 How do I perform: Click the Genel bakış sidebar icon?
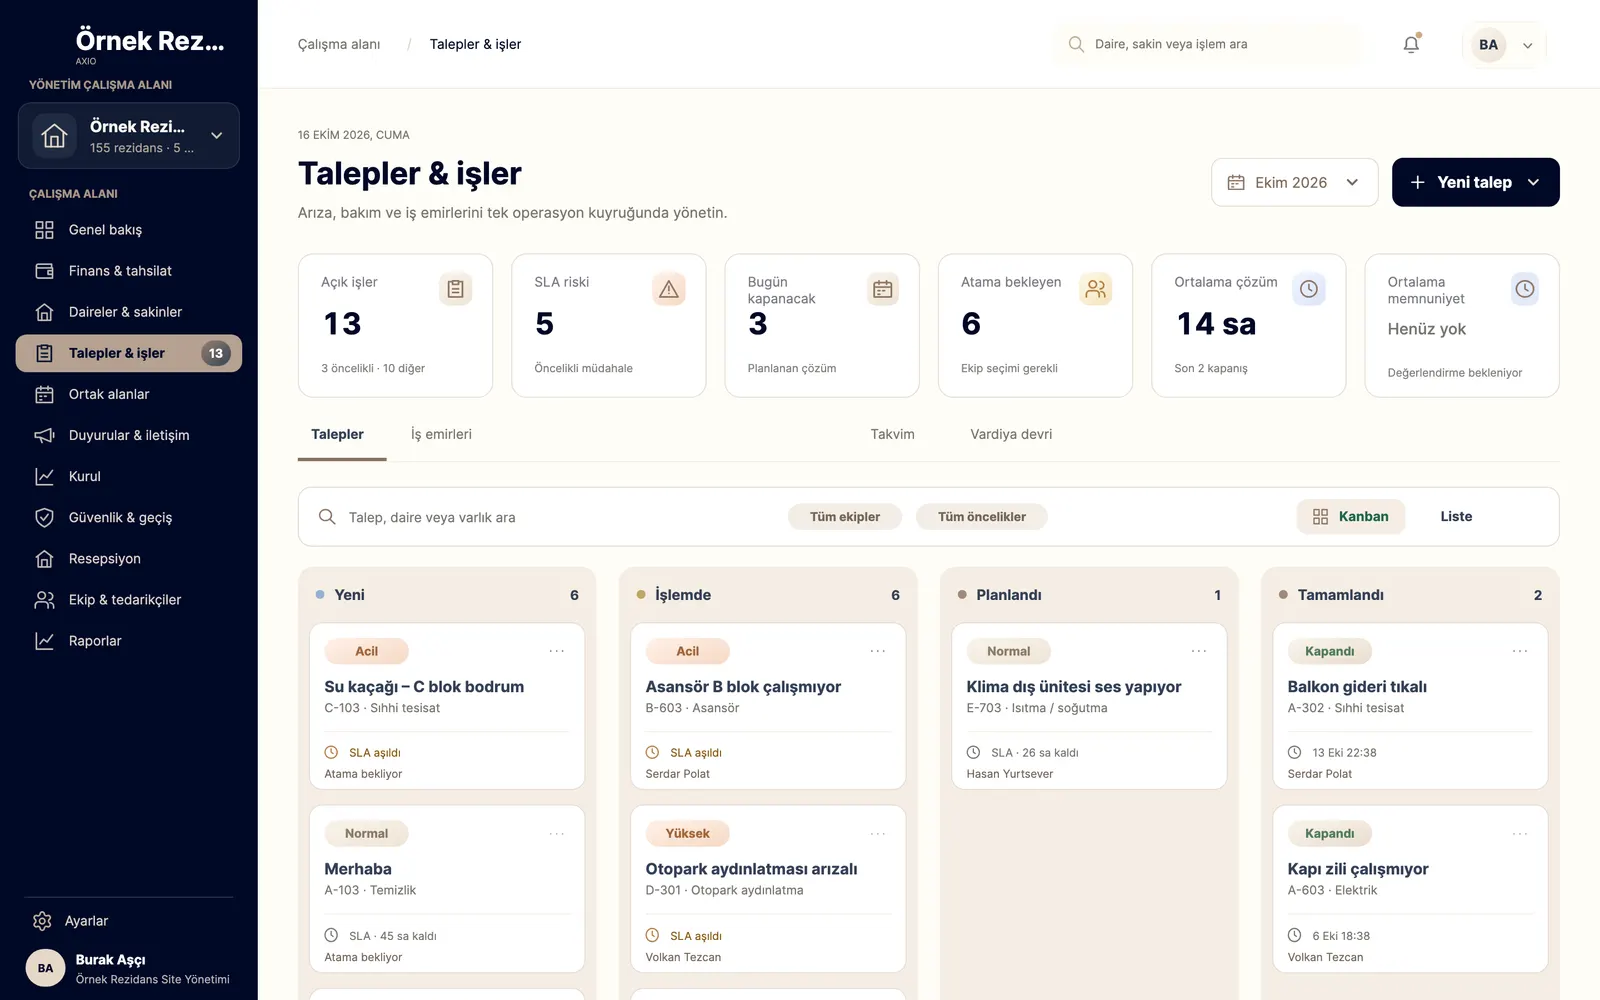[44, 230]
